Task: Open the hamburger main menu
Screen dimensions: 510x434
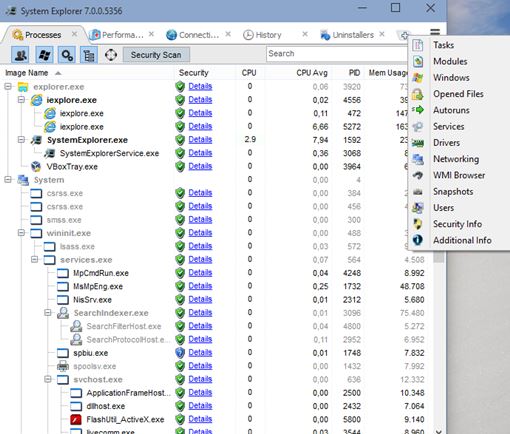Action: [x=435, y=33]
